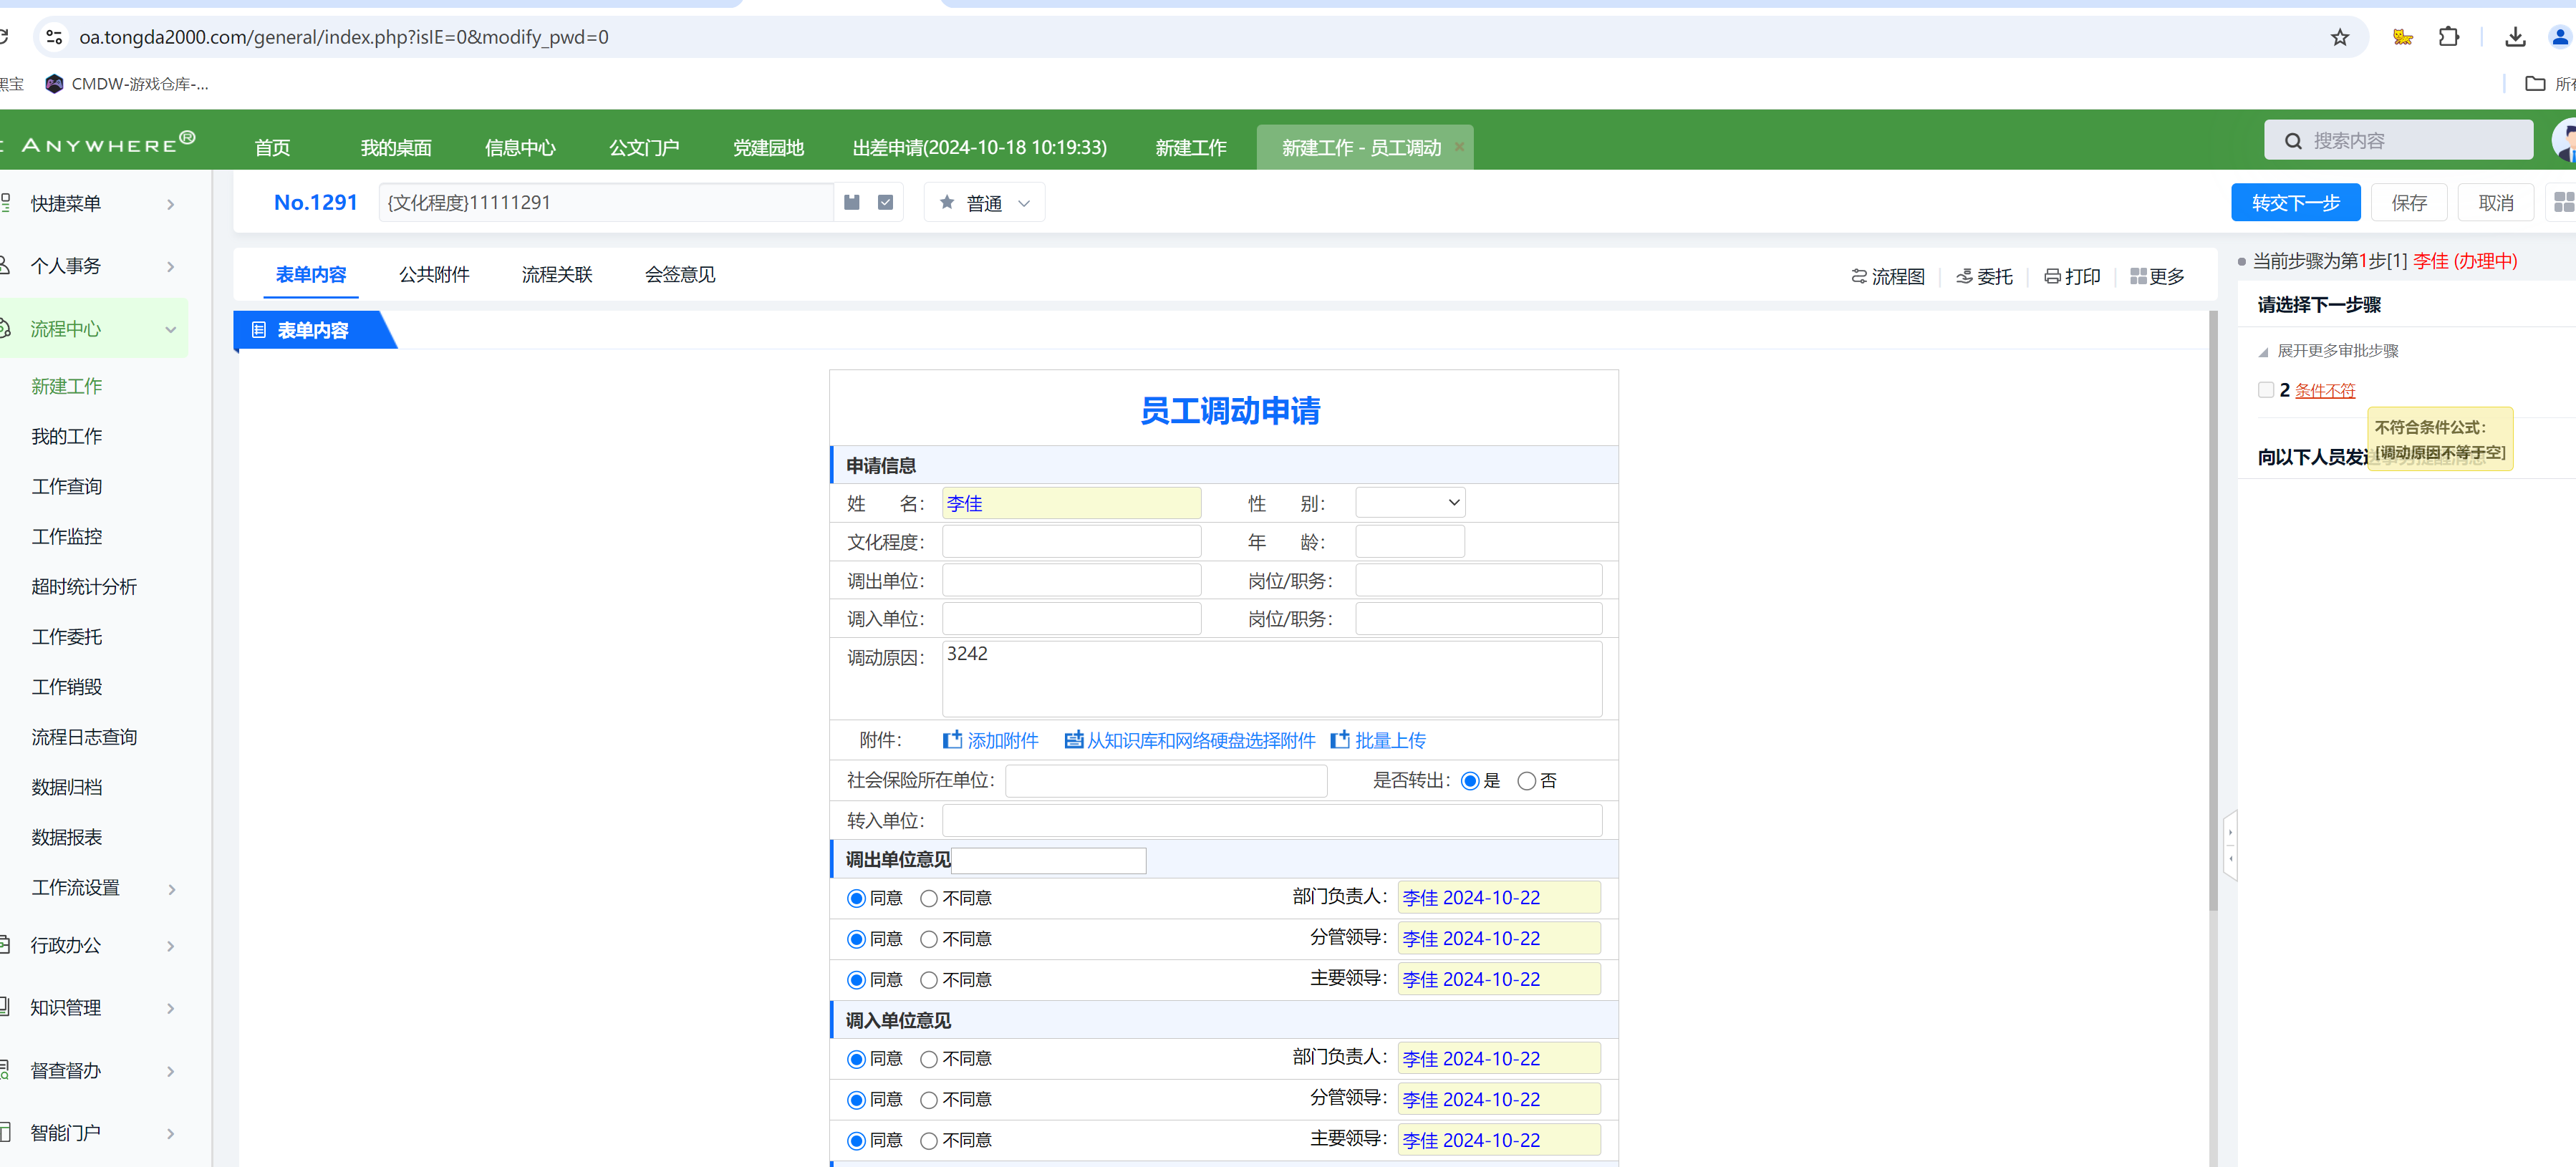Select 不同意 for 调入单位 分管领导
The image size is (2576, 1167).
(x=929, y=1100)
